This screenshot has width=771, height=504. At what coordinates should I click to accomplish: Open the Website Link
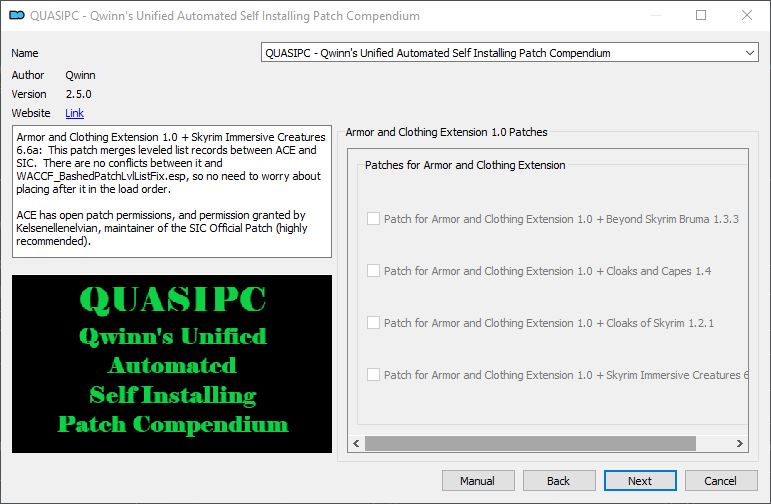[x=74, y=113]
